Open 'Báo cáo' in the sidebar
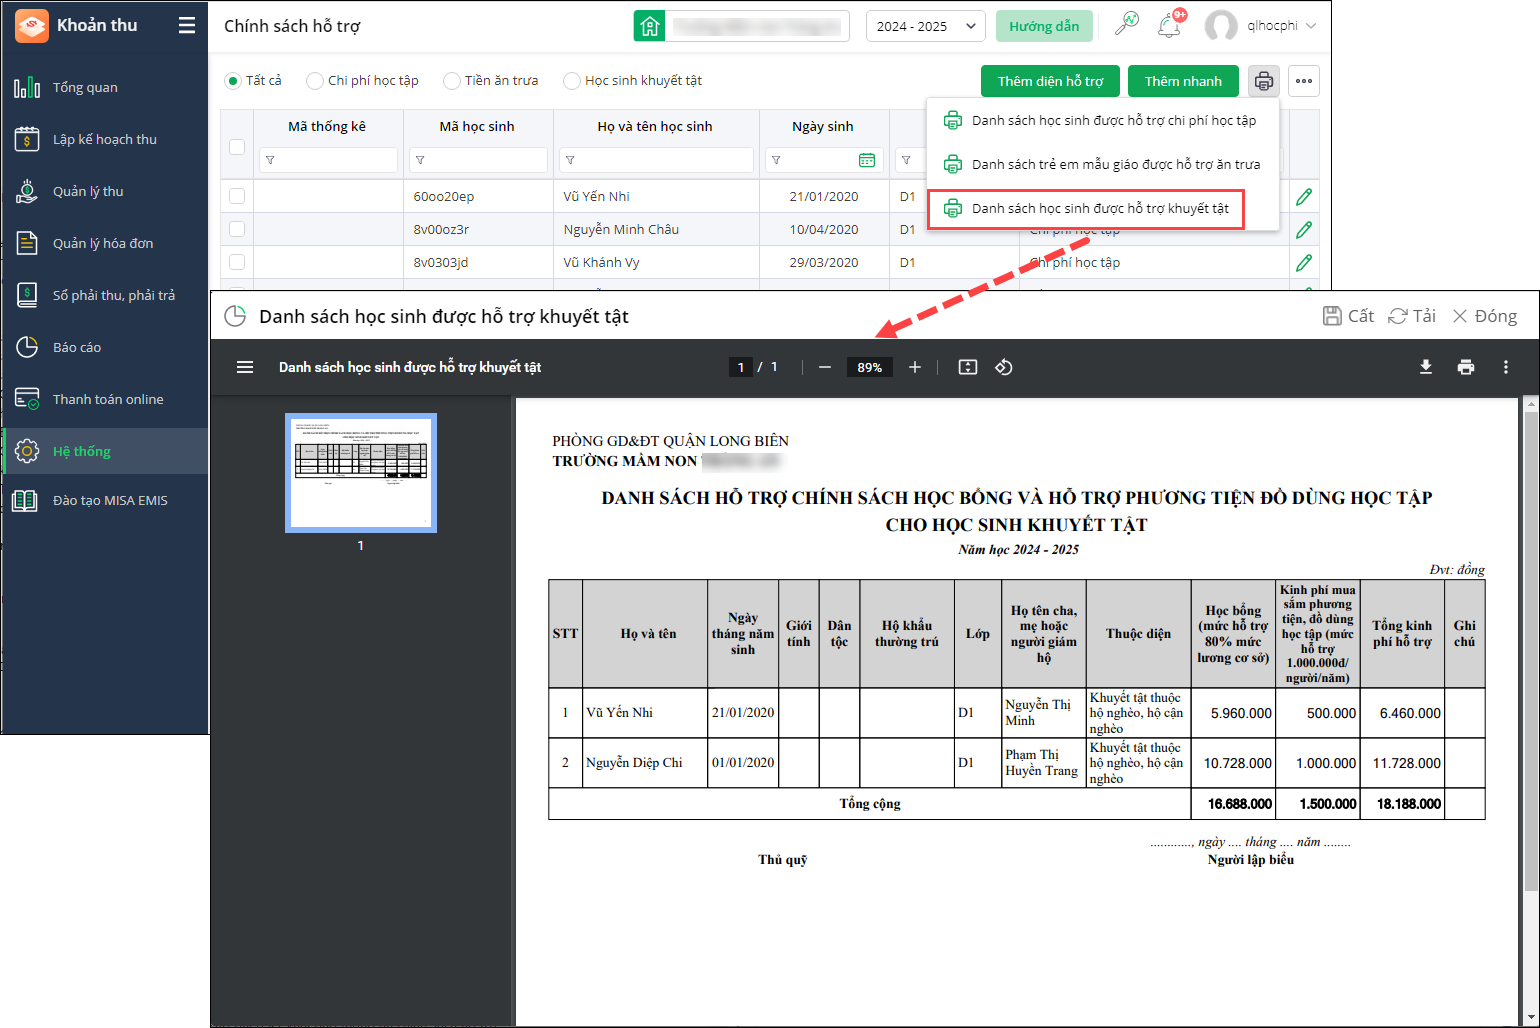Viewport: 1540px width, 1028px height. 77,347
